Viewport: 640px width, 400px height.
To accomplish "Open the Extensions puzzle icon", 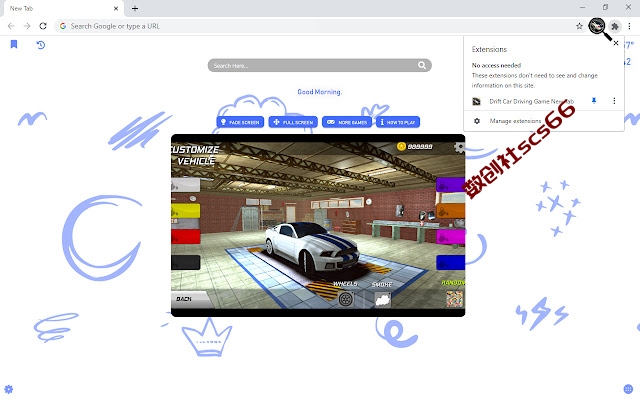I will point(615,27).
